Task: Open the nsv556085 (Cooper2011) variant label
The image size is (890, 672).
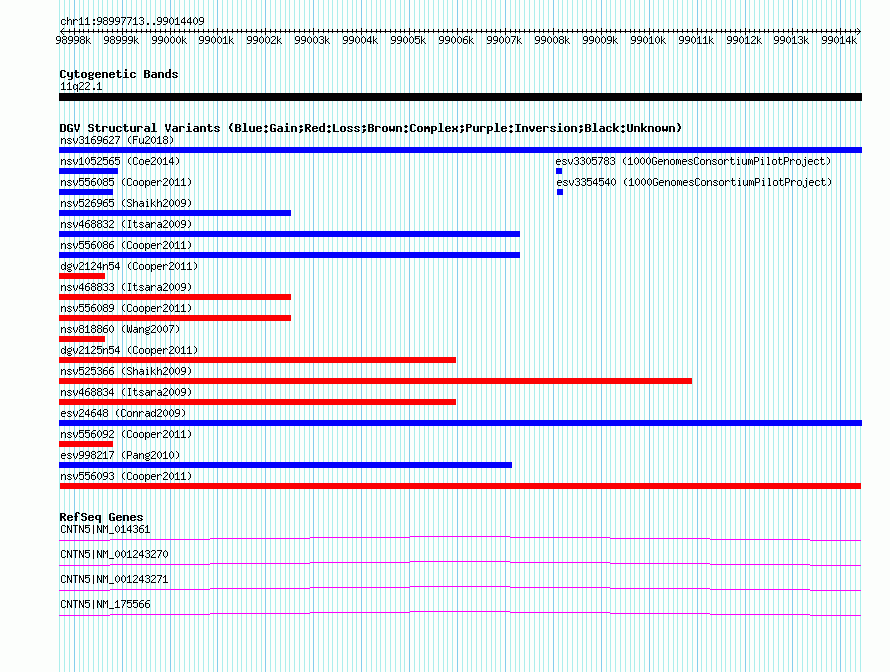Action: [126, 182]
